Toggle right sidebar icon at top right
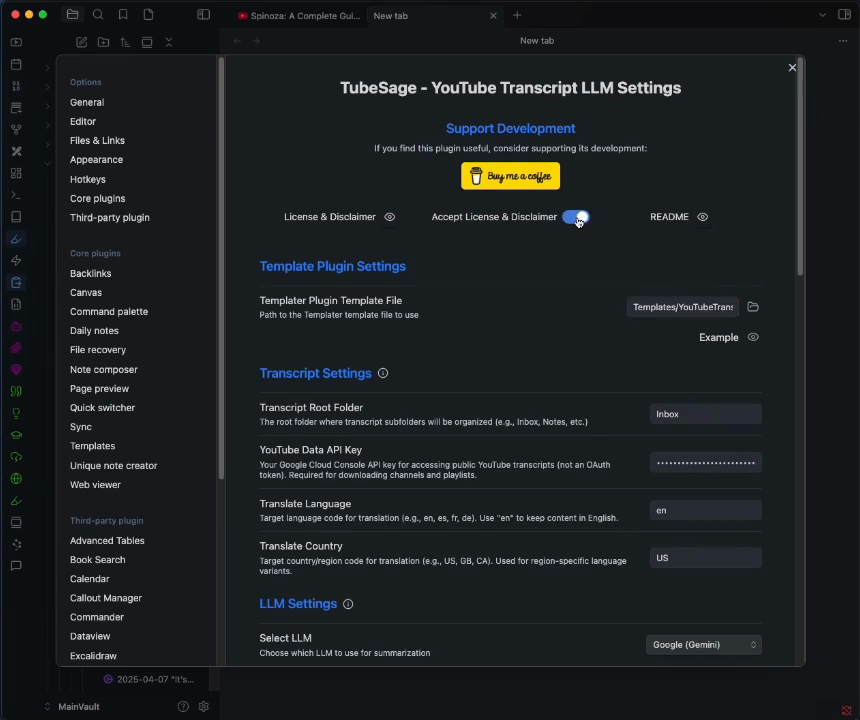 point(845,15)
